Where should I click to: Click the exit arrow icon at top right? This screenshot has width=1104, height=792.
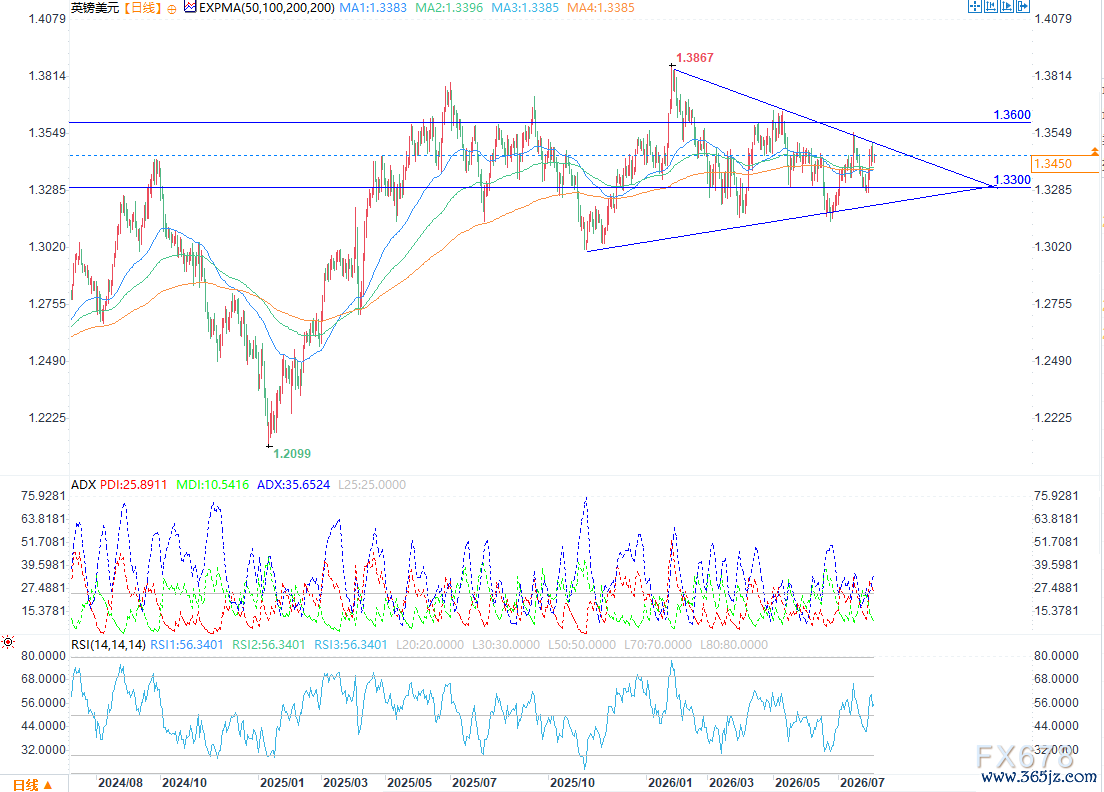[1023, 6]
